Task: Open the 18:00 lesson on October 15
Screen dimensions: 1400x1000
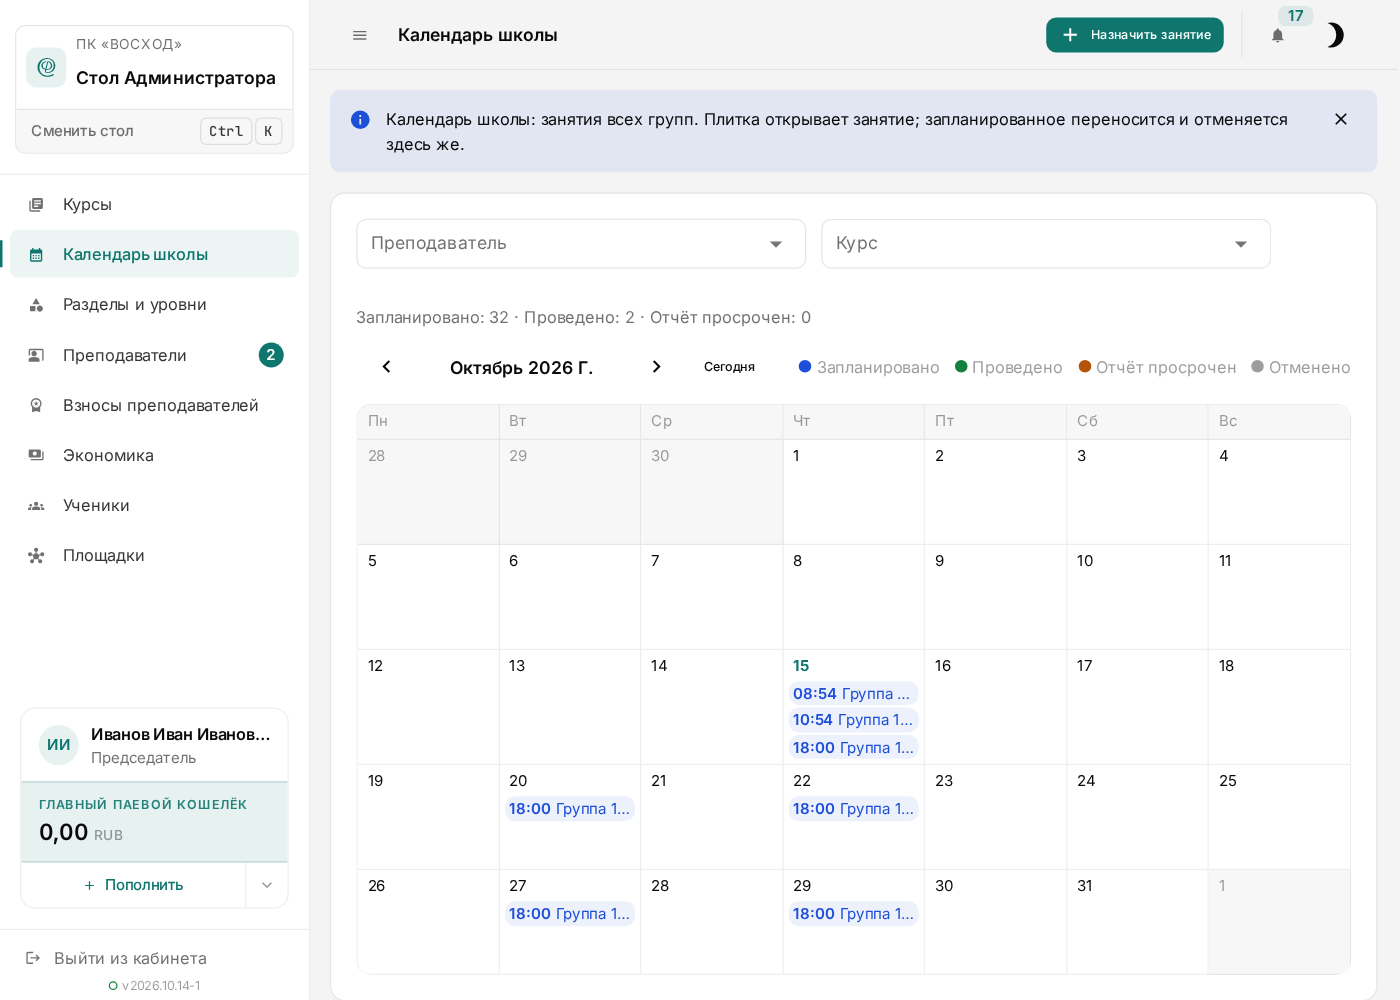Action: click(x=853, y=748)
